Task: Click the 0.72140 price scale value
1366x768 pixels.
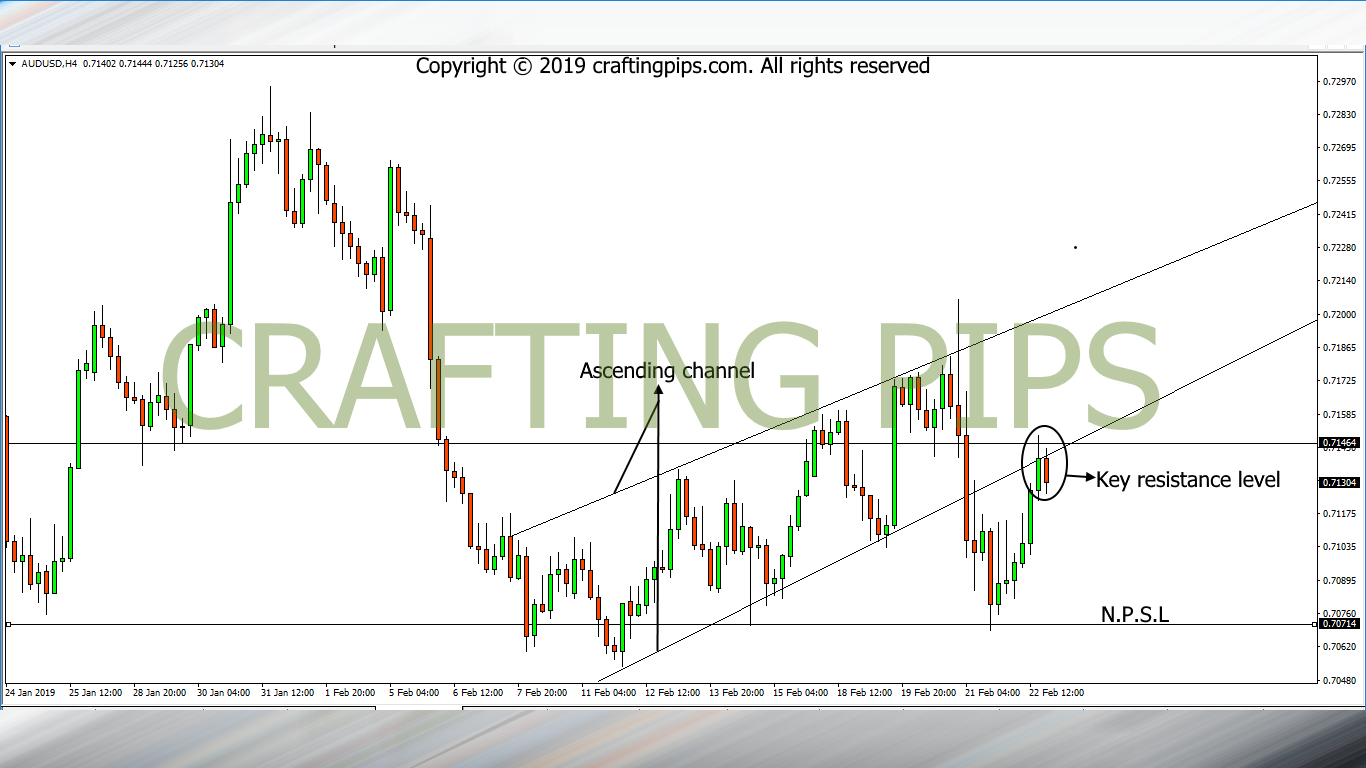Action: 1339,281
